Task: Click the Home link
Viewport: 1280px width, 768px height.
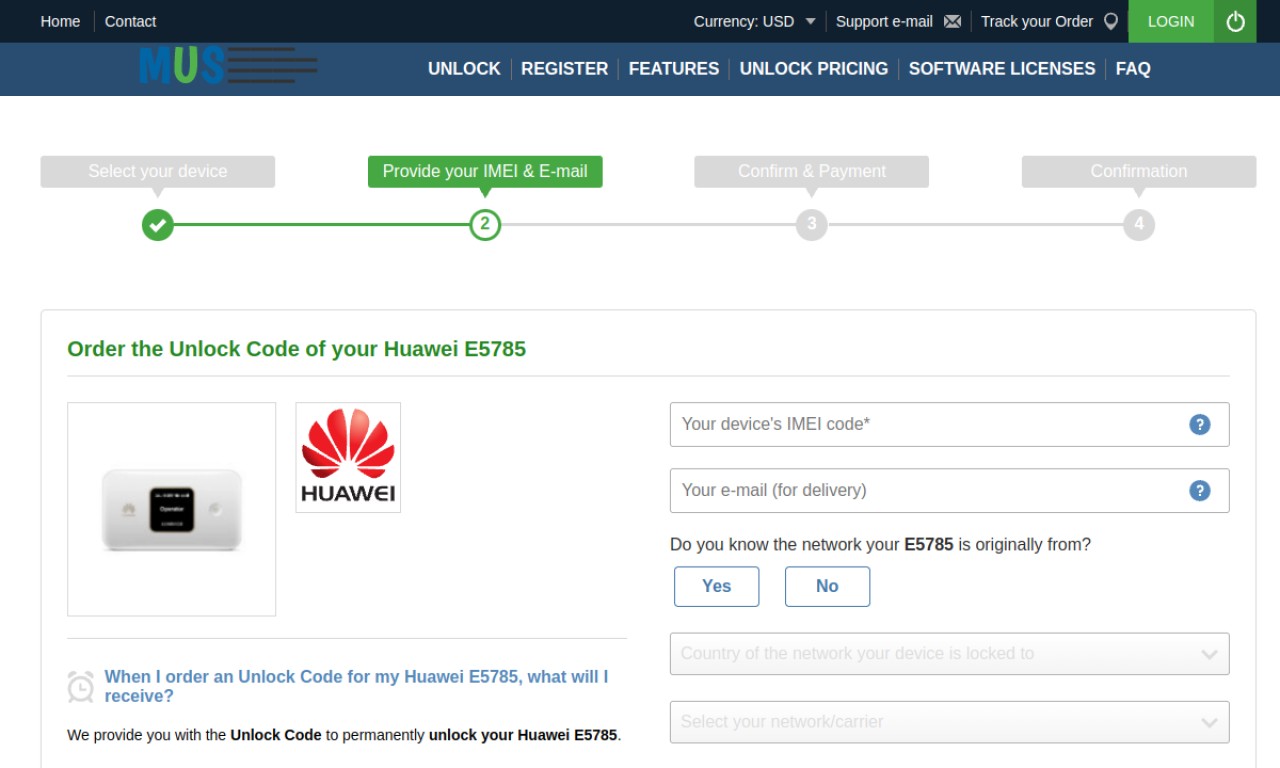Action: coord(60,21)
